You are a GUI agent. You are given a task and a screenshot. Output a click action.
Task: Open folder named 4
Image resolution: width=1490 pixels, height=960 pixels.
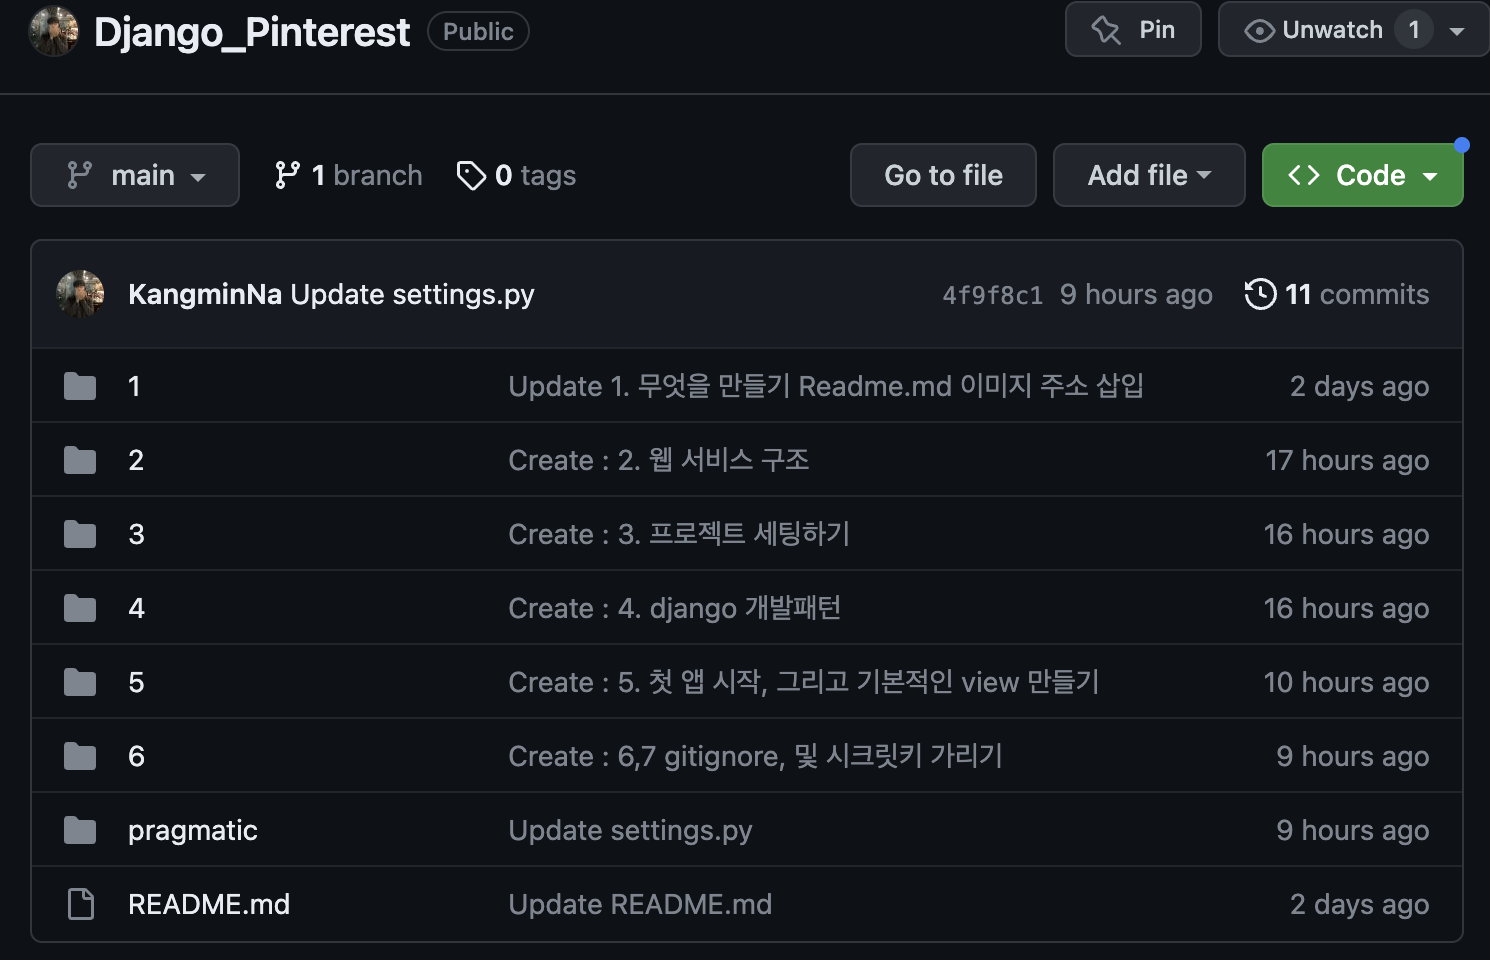(x=136, y=608)
